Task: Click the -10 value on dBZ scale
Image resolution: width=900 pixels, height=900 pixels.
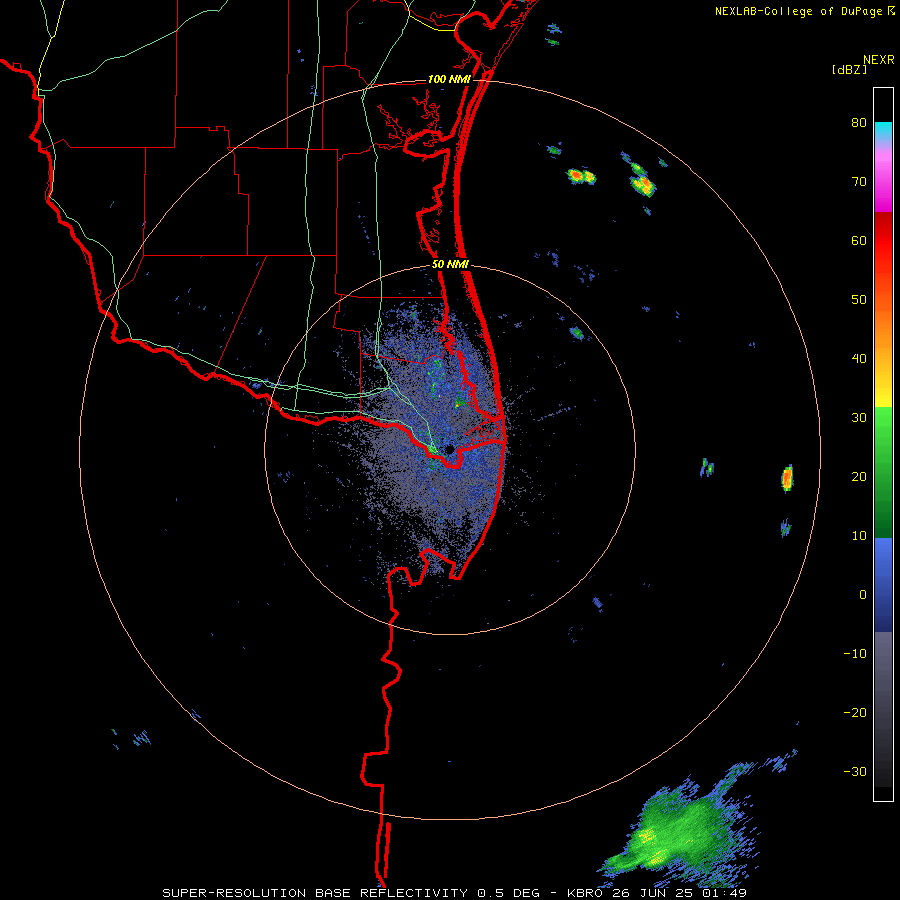Action: pyautogui.click(x=855, y=654)
